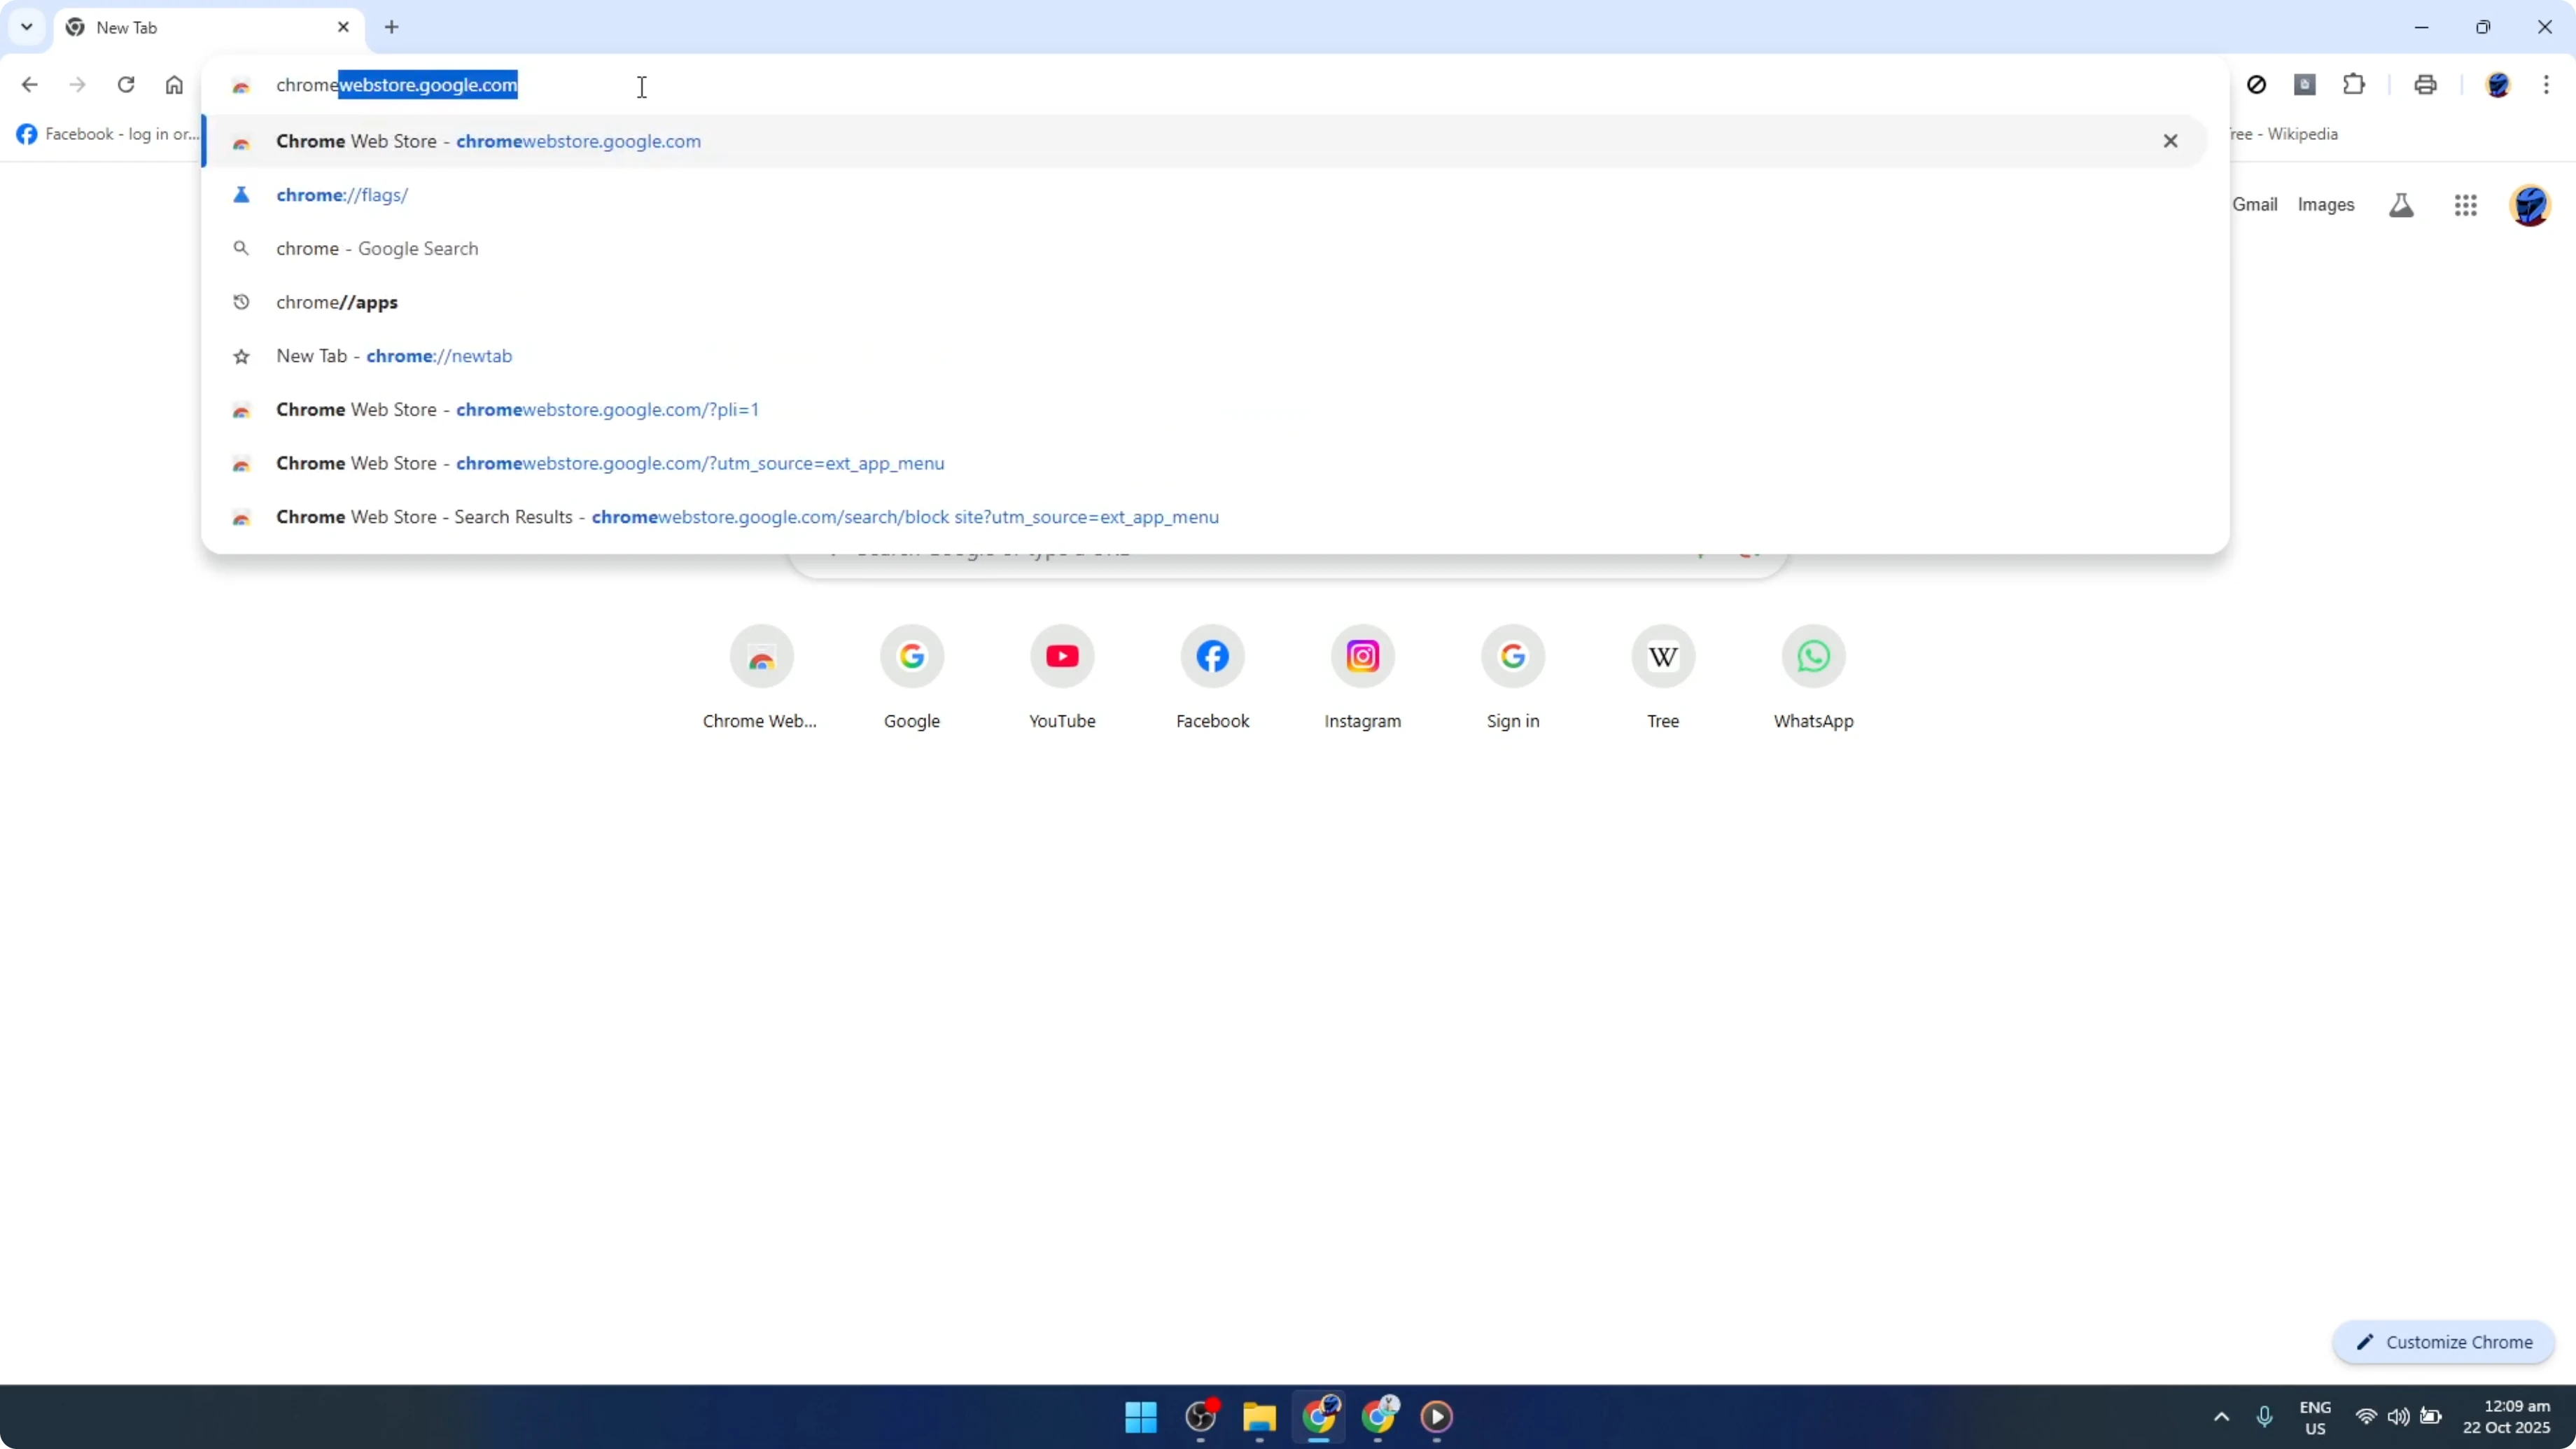
Task: Switch to the New Tab tab
Action: 150,27
